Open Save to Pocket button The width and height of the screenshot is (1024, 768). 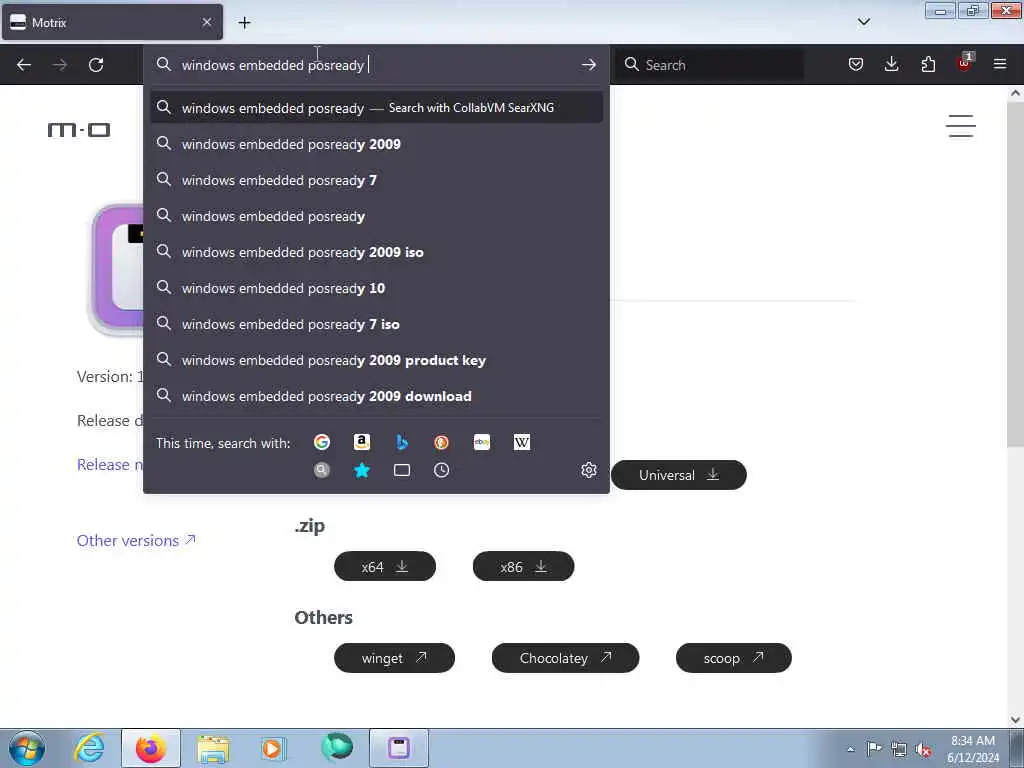tap(856, 65)
